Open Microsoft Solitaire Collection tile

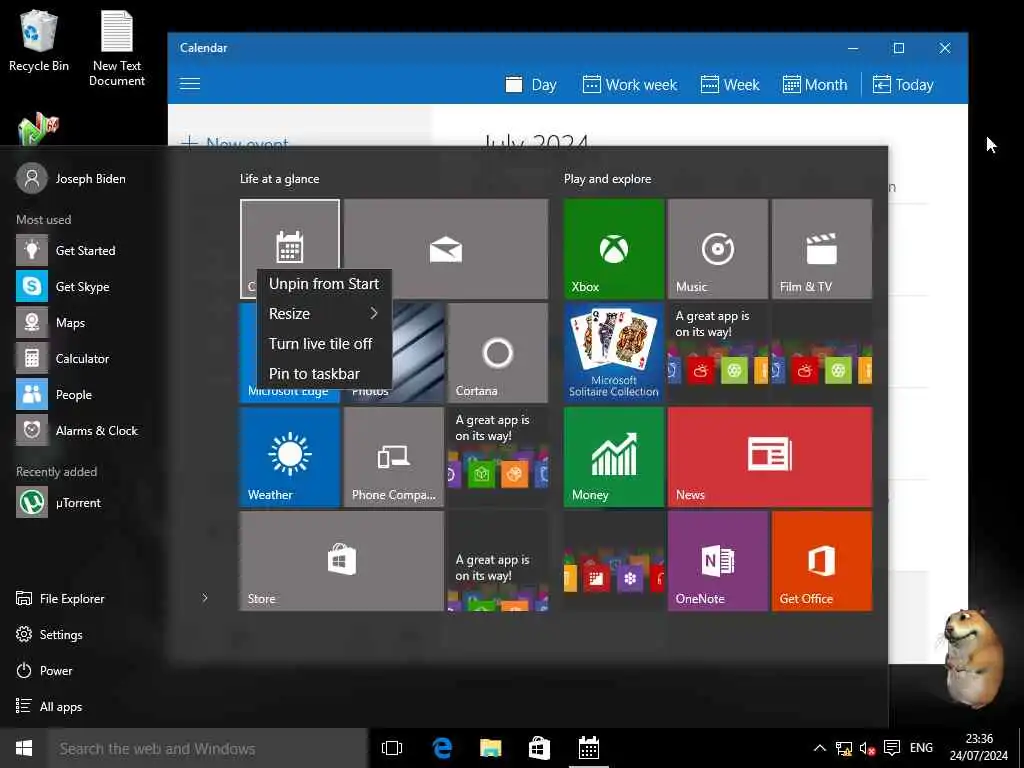coord(614,353)
